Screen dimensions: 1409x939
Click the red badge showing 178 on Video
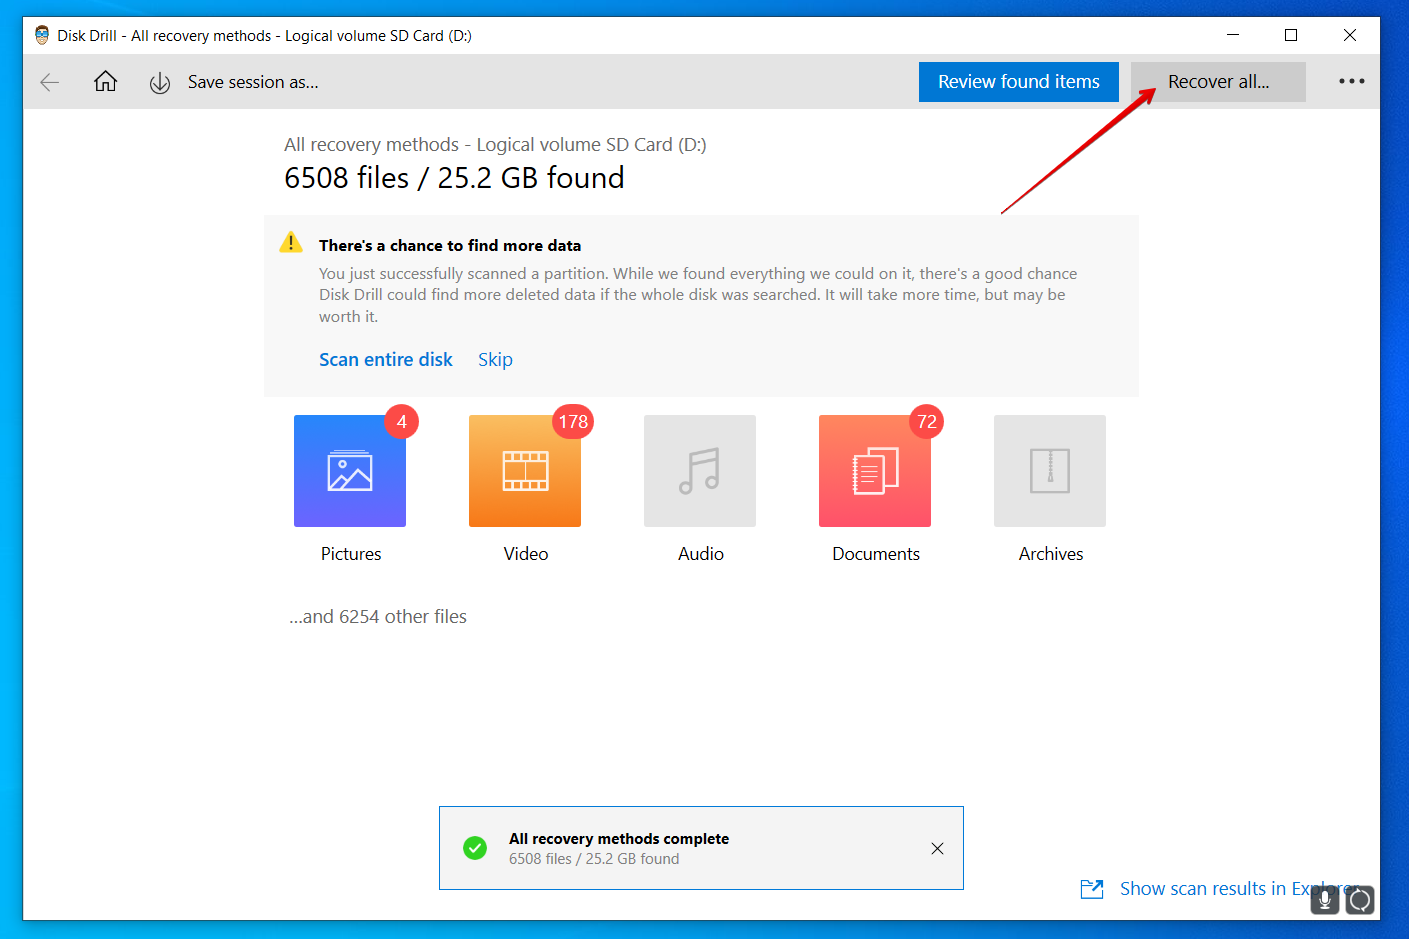(x=573, y=422)
